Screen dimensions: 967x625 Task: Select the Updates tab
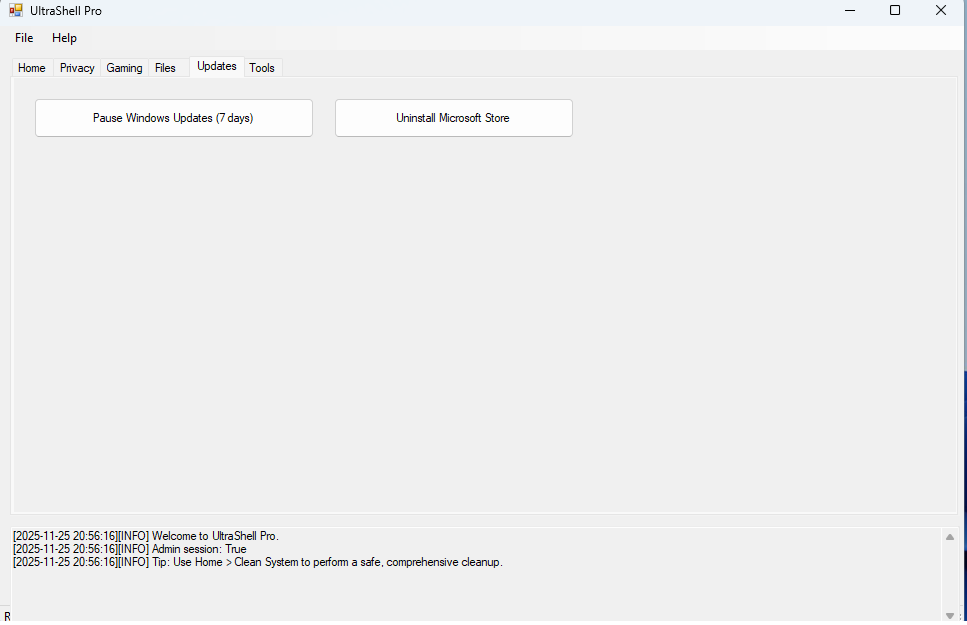(216, 66)
